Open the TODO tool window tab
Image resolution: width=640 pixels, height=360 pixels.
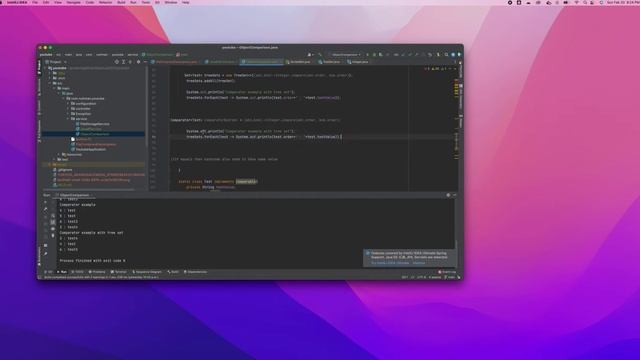pos(78,272)
